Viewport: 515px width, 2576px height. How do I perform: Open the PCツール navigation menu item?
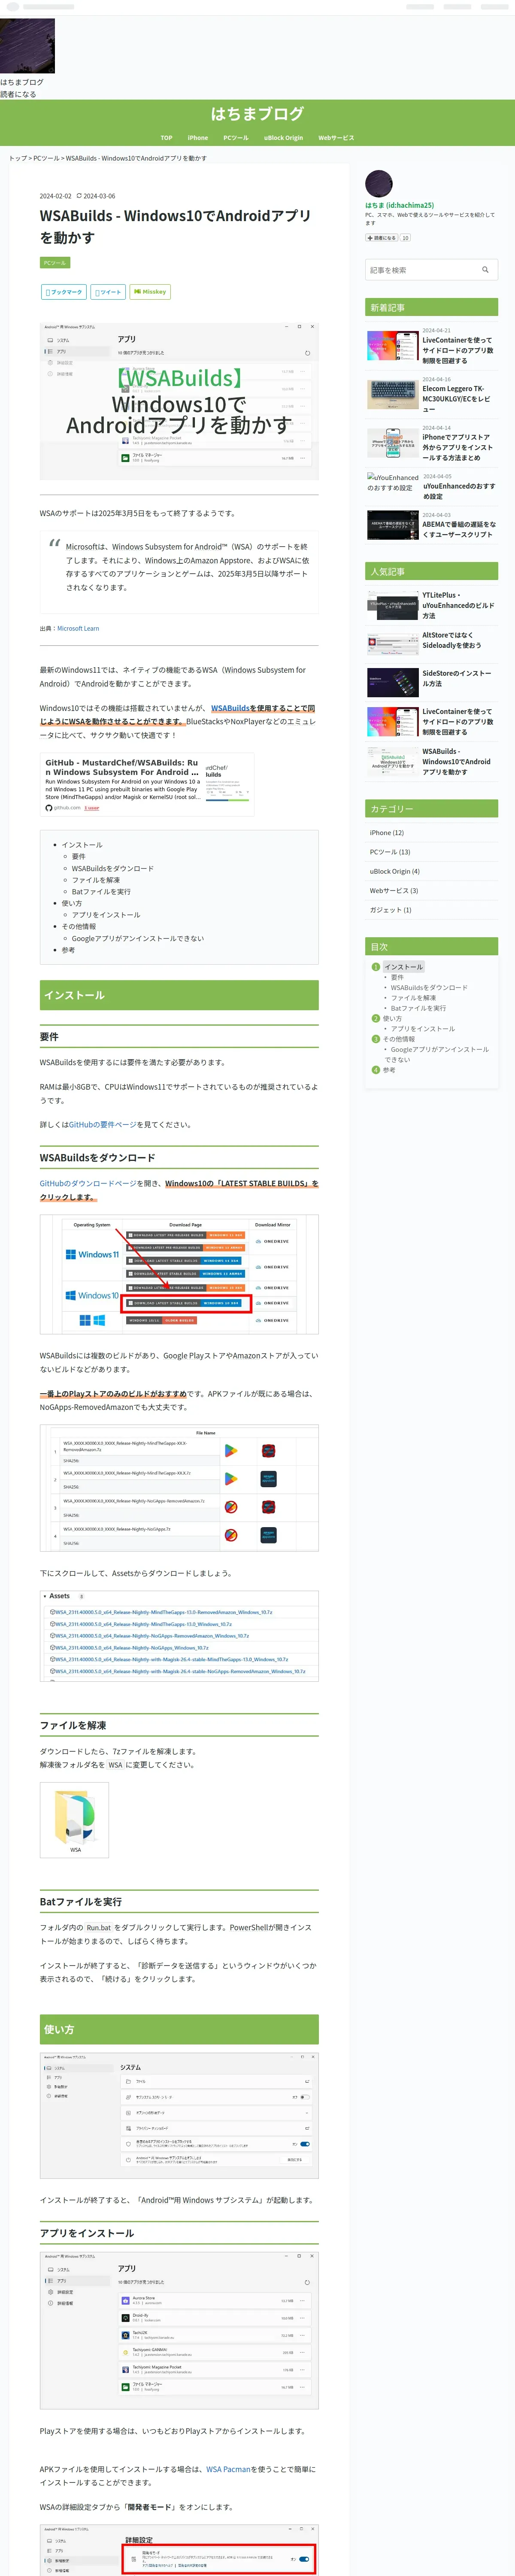236,138
